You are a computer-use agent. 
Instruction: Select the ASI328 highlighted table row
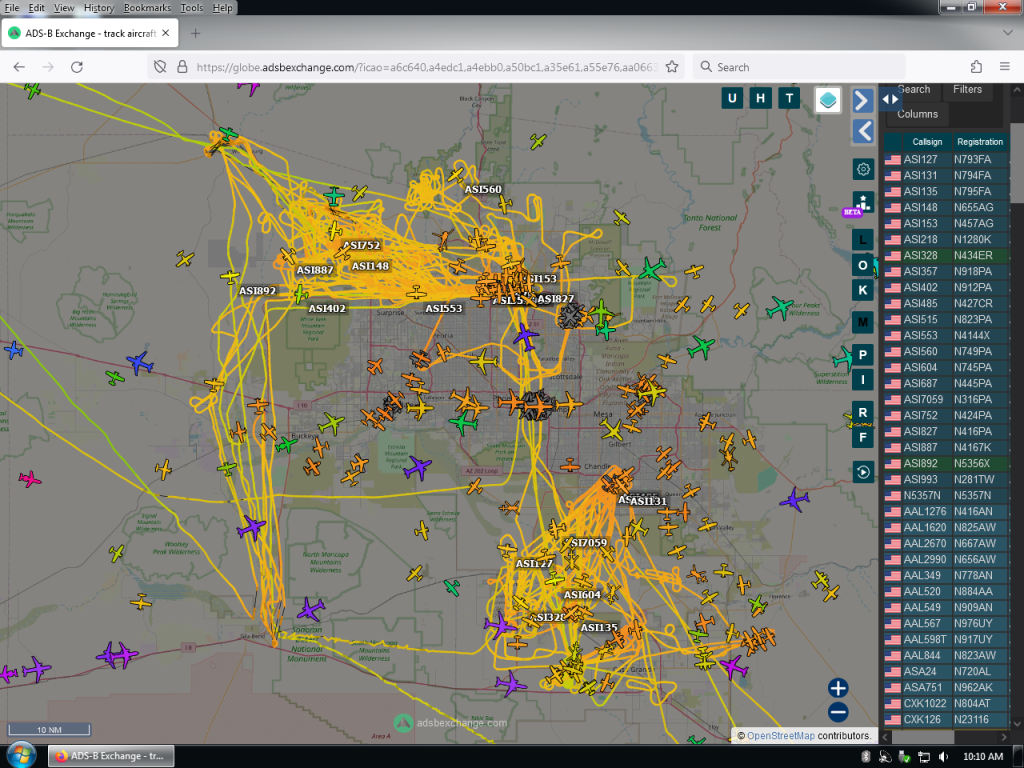pos(946,255)
